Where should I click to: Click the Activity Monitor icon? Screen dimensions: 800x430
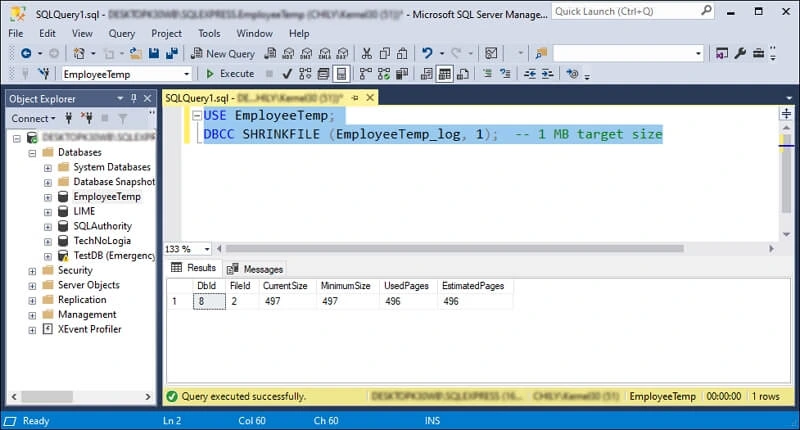pyautogui.click(x=491, y=53)
